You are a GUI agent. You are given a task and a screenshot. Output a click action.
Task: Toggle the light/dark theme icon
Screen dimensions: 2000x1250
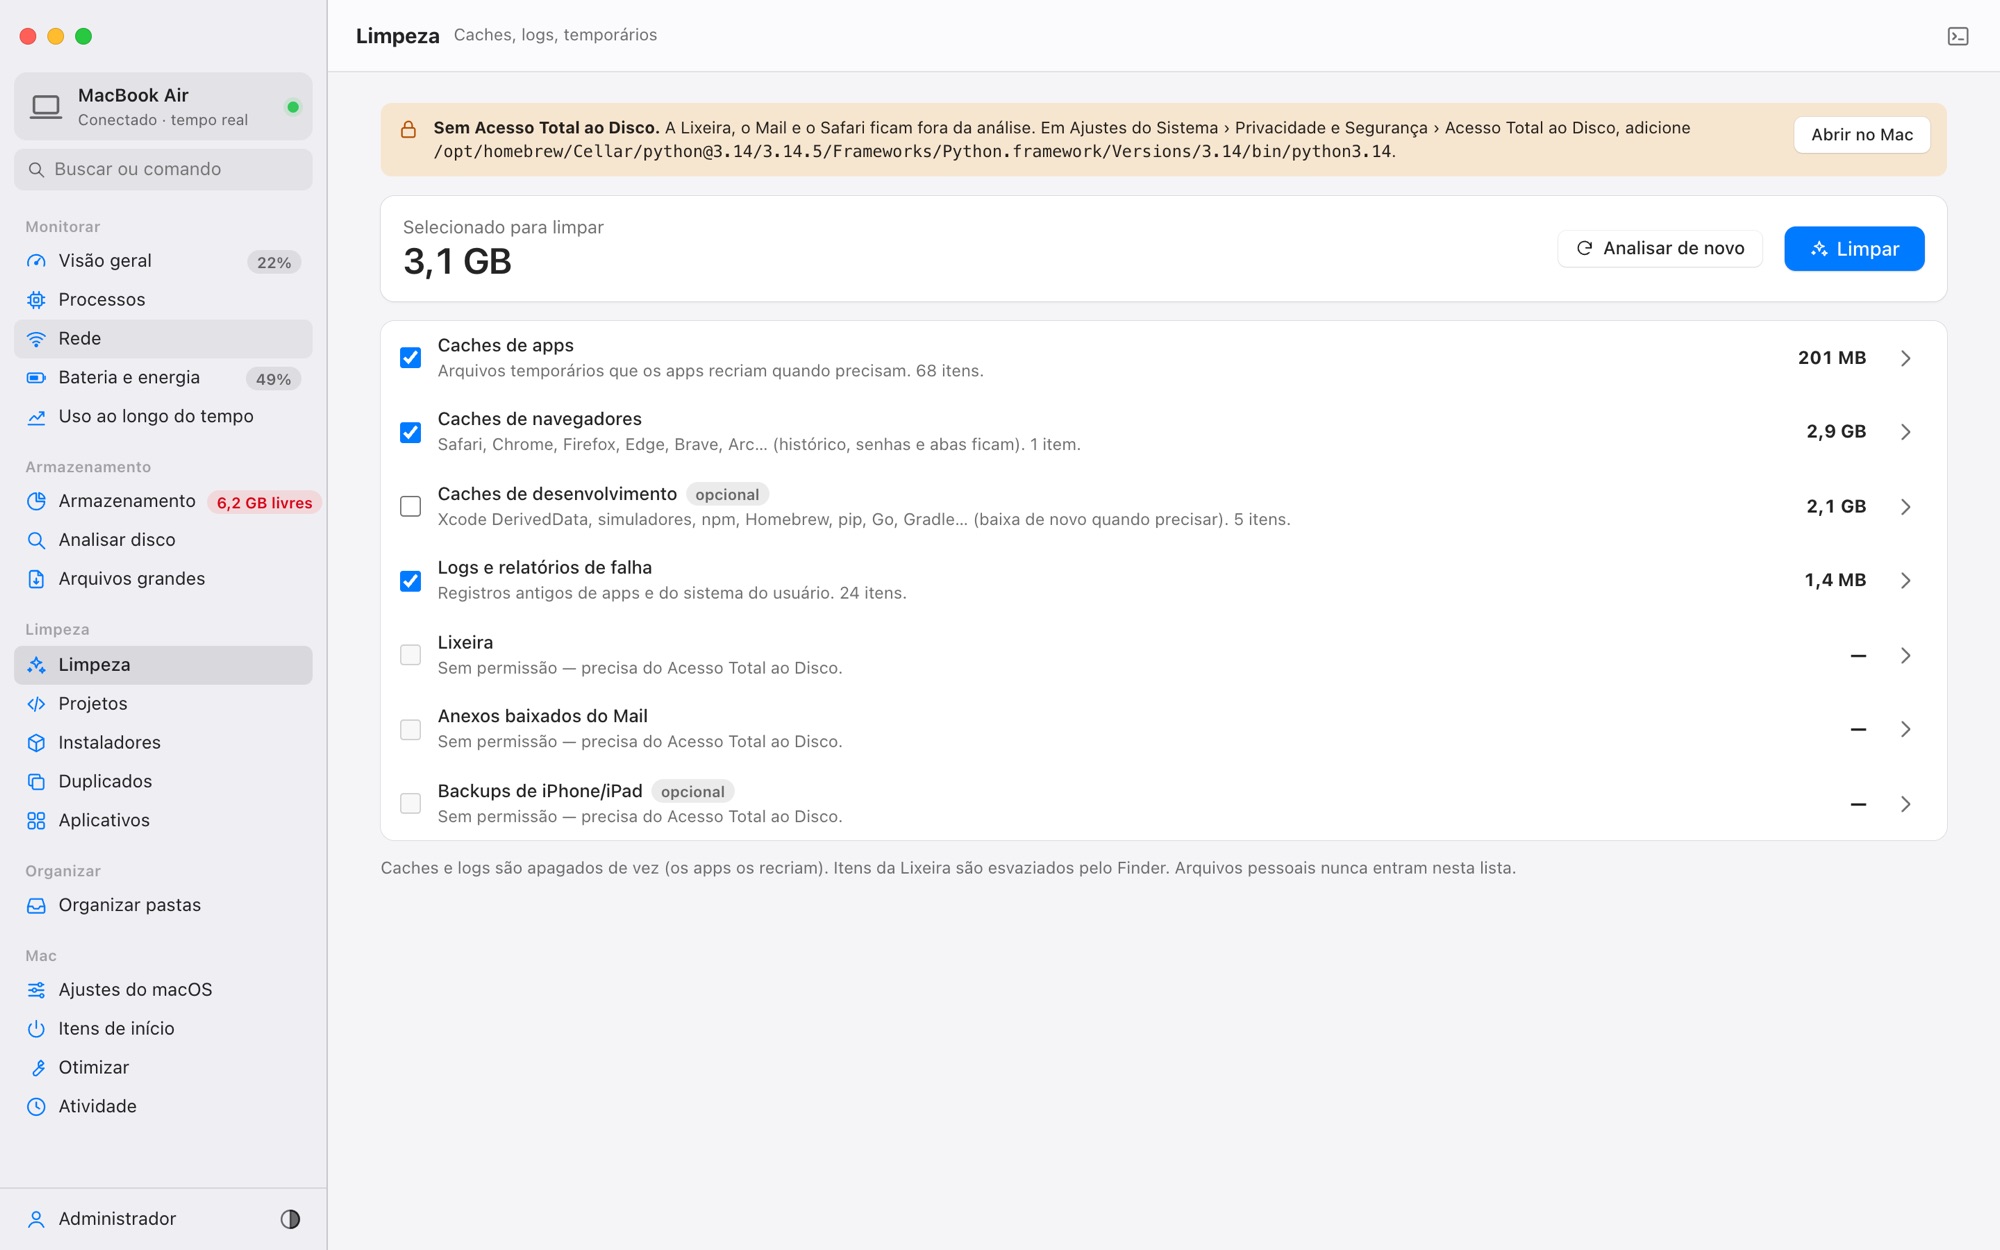tap(290, 1219)
